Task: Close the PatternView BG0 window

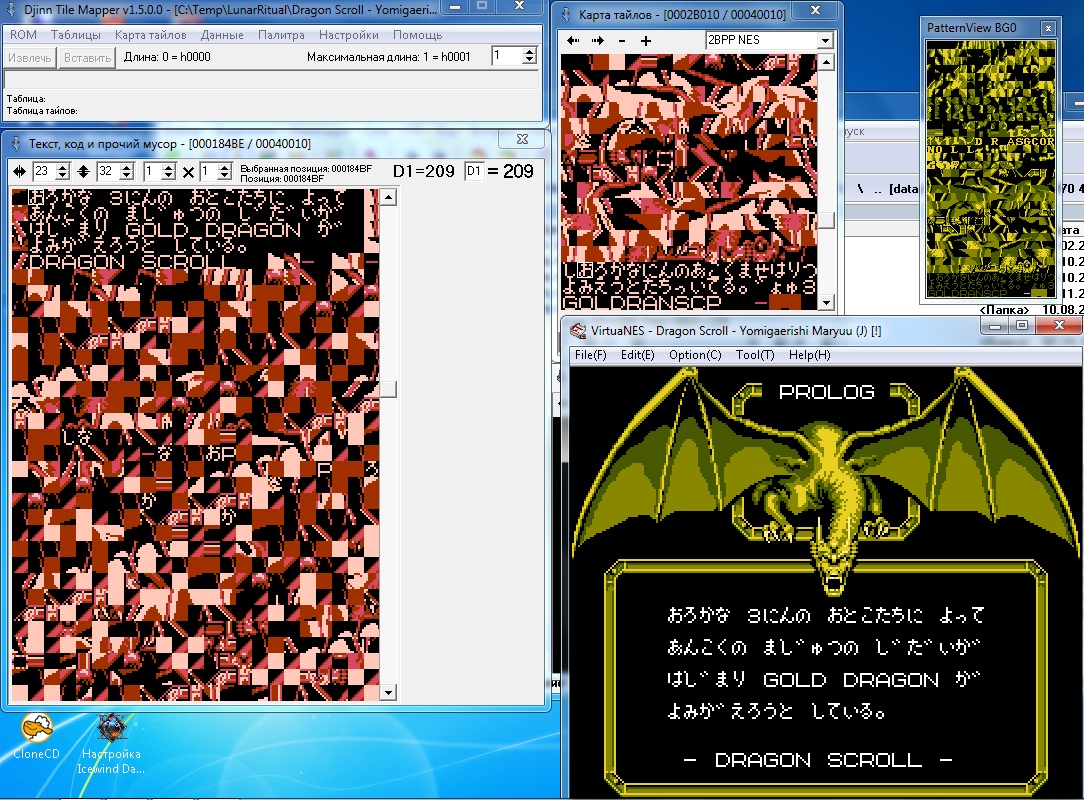Action: 1048,28
